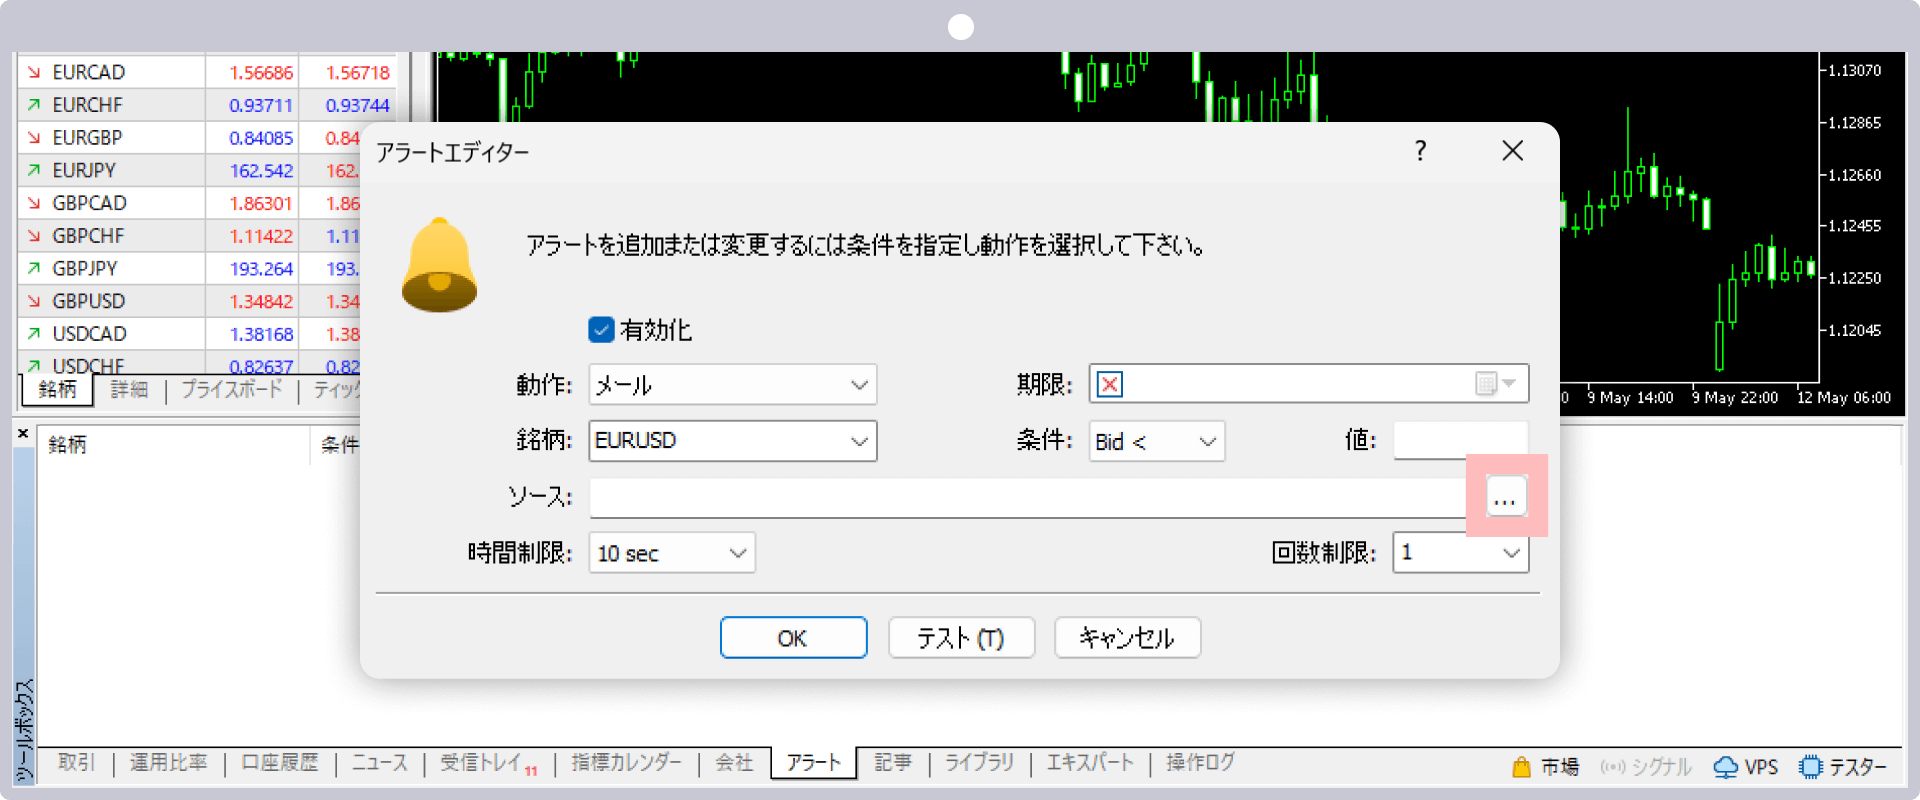This screenshot has height=800, width=1920.
Task: Click the Signals broadcast icon
Action: tap(1612, 767)
